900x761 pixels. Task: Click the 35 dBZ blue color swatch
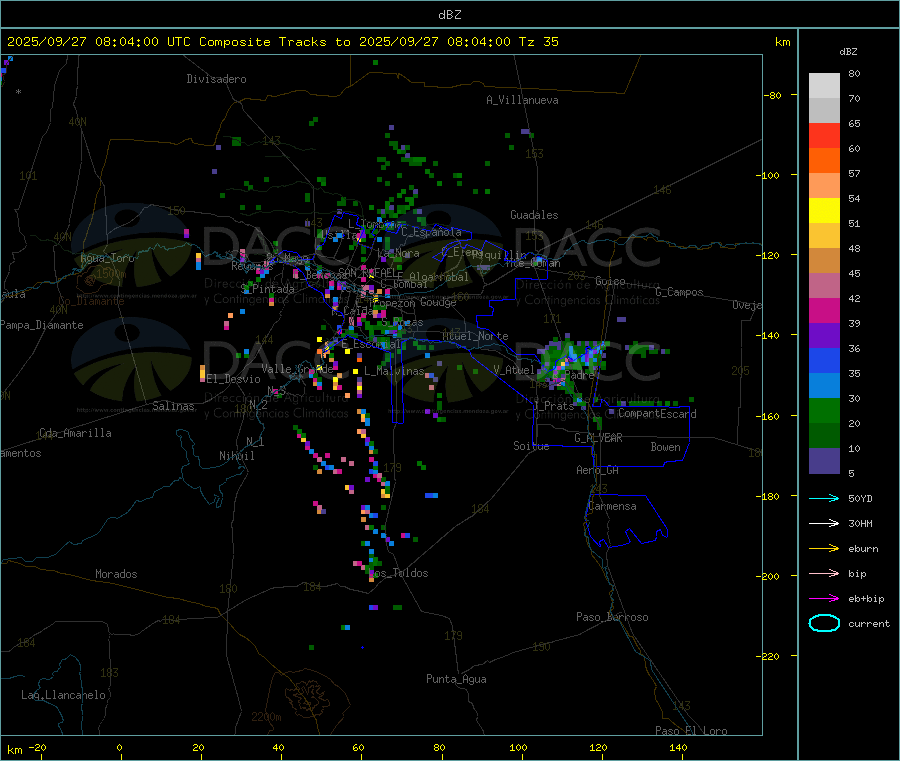pyautogui.click(x=824, y=360)
